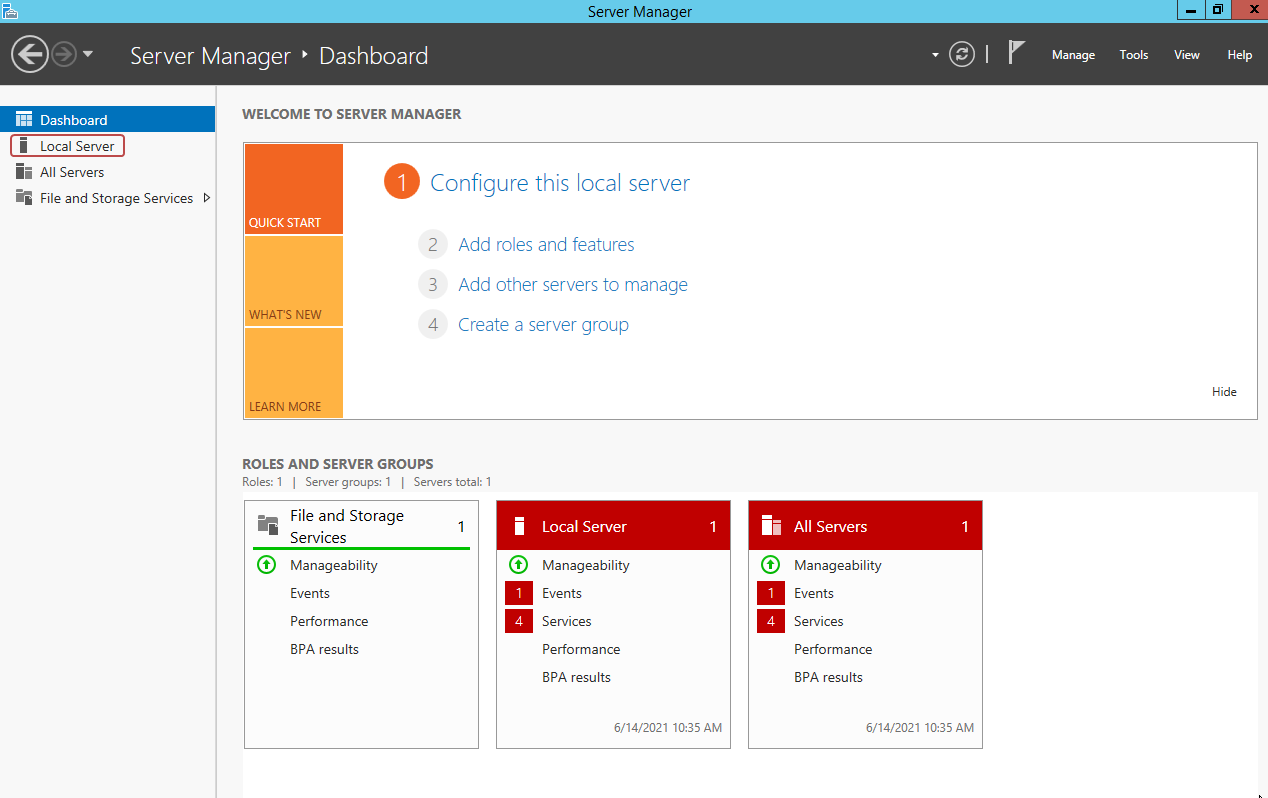Open Performance in Local Server tile
The width and height of the screenshot is (1268, 798).
[581, 649]
